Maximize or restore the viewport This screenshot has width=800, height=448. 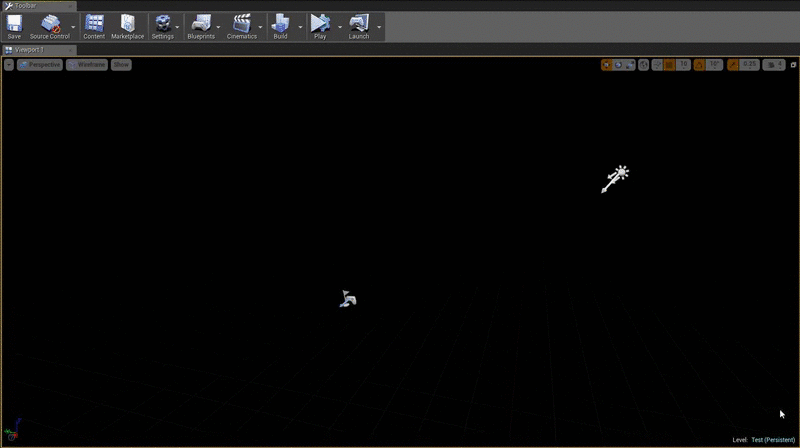coord(793,65)
